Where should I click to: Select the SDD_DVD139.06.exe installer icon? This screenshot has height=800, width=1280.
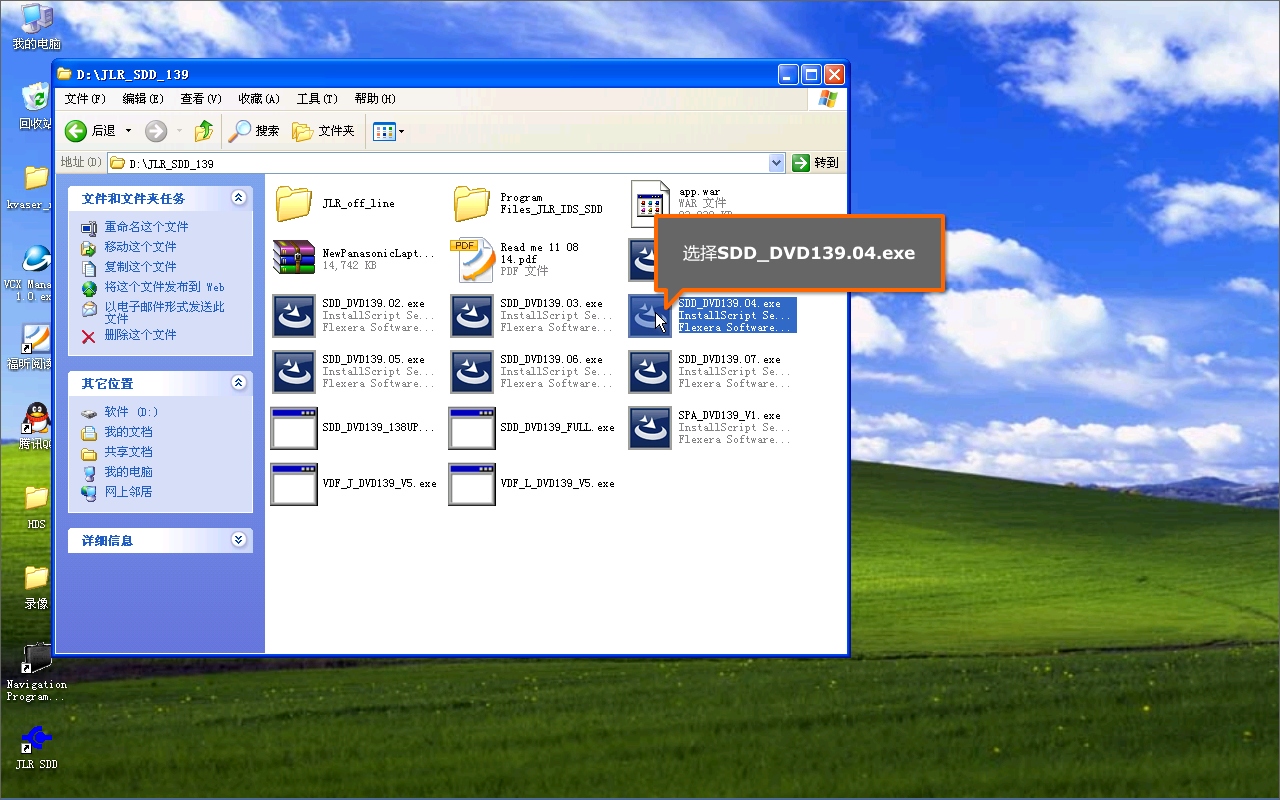click(x=472, y=372)
